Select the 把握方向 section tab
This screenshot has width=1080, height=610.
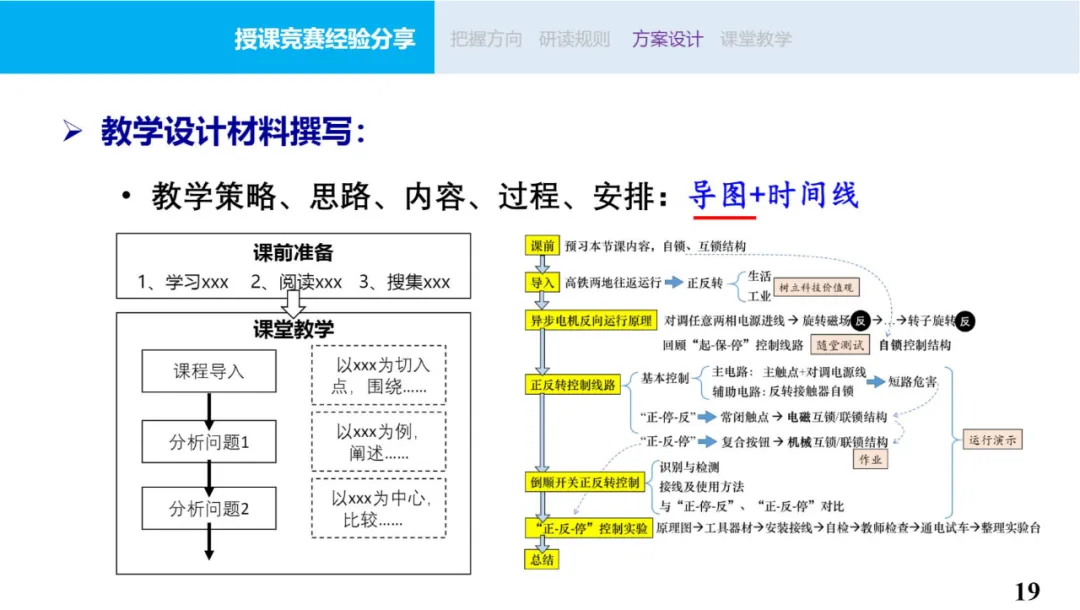486,39
